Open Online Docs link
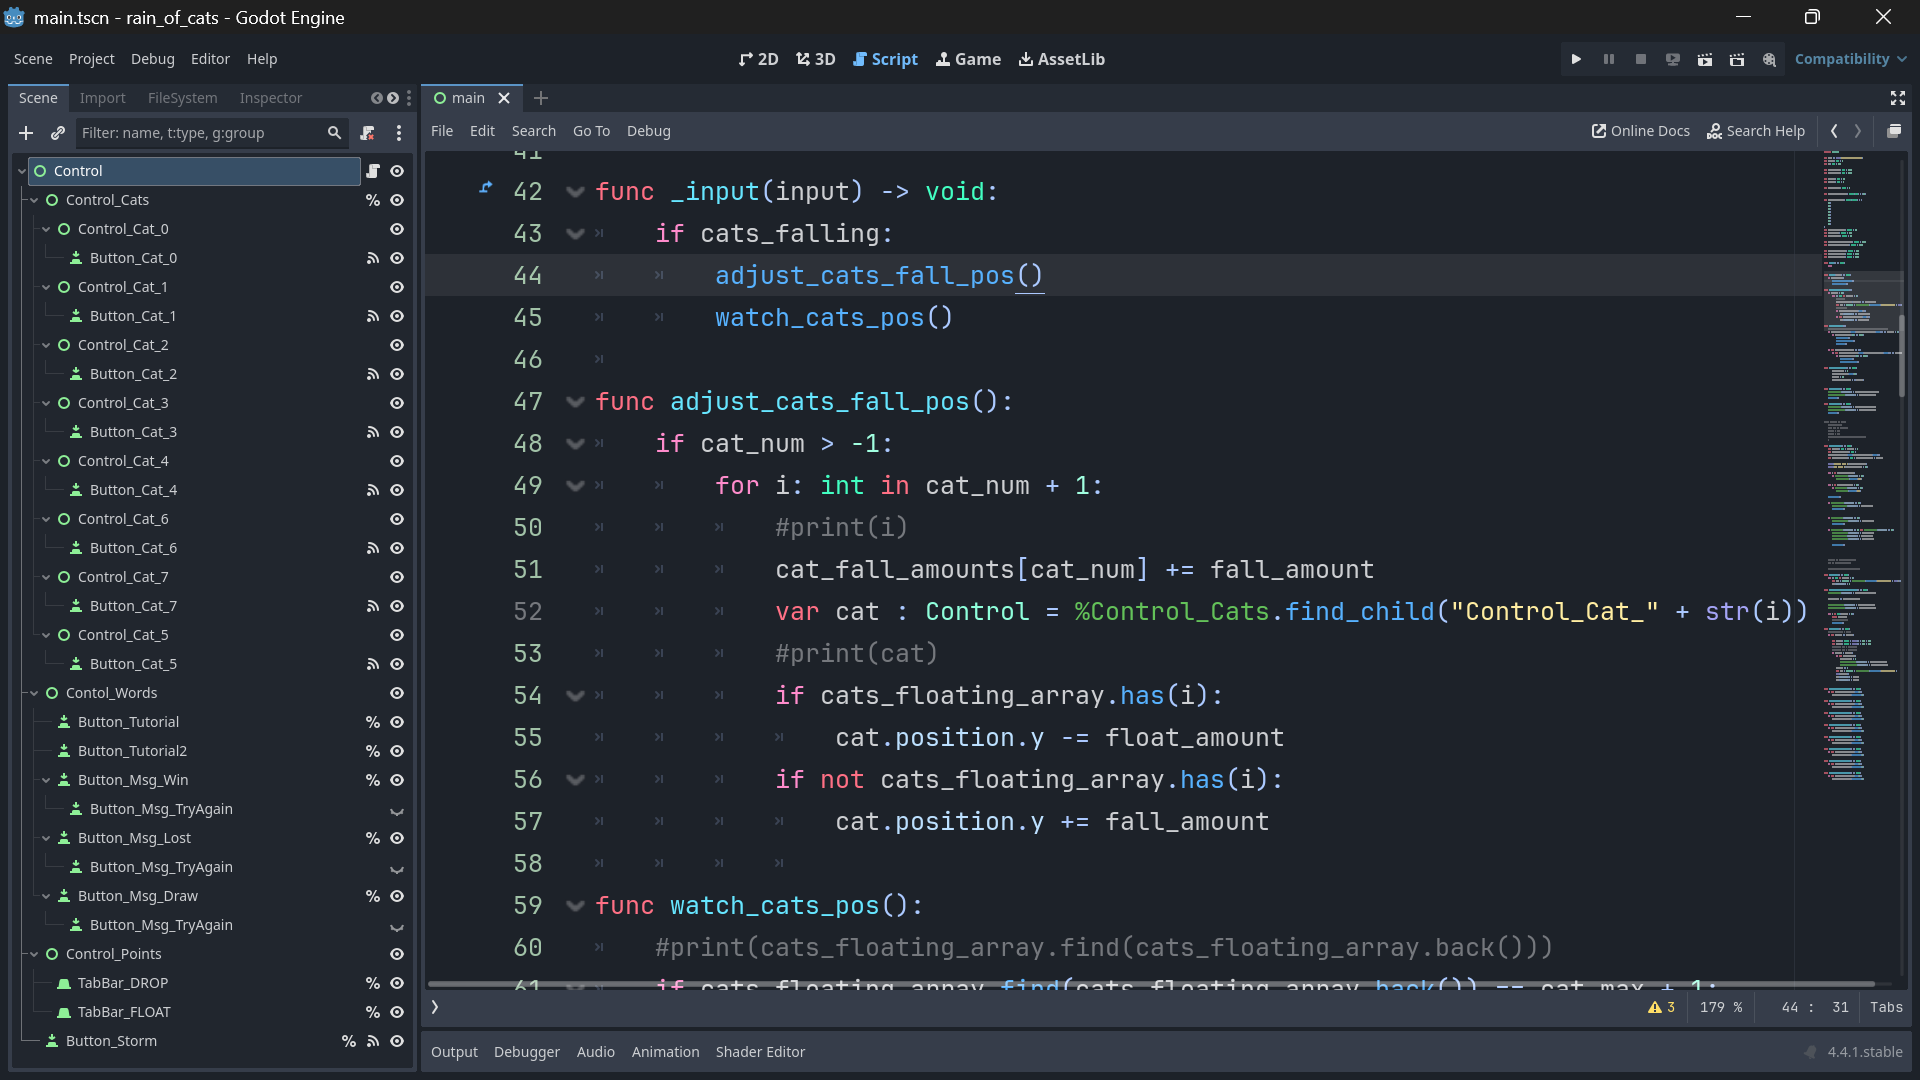Screen dimensions: 1920x1080 point(1640,131)
